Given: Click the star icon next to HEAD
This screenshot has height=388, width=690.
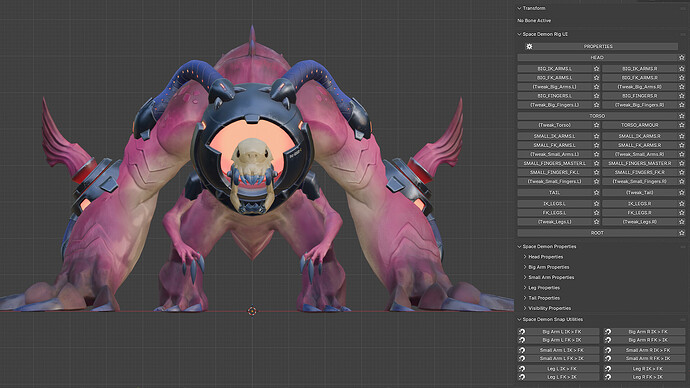Looking at the screenshot, I should coord(682,58).
